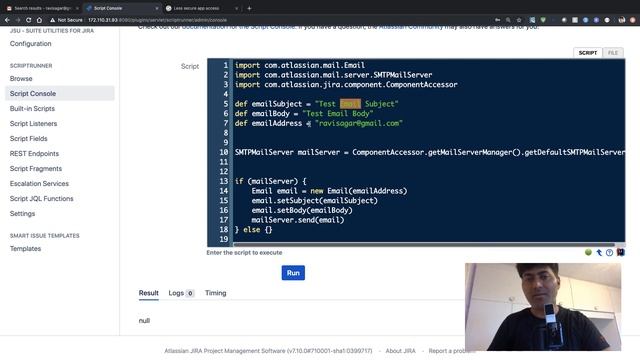Open Browse under ScriptRunner
The image size is (640, 360).
(x=21, y=78)
